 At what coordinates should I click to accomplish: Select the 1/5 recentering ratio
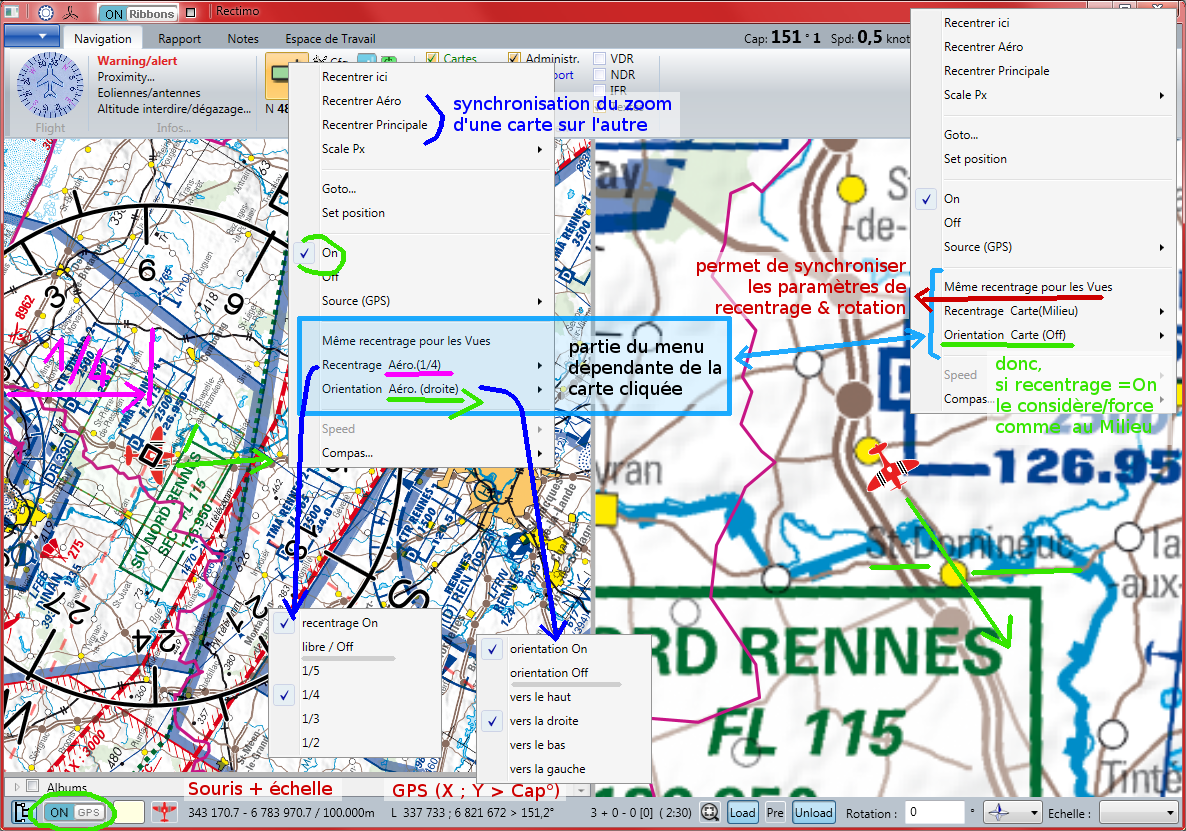click(355, 671)
